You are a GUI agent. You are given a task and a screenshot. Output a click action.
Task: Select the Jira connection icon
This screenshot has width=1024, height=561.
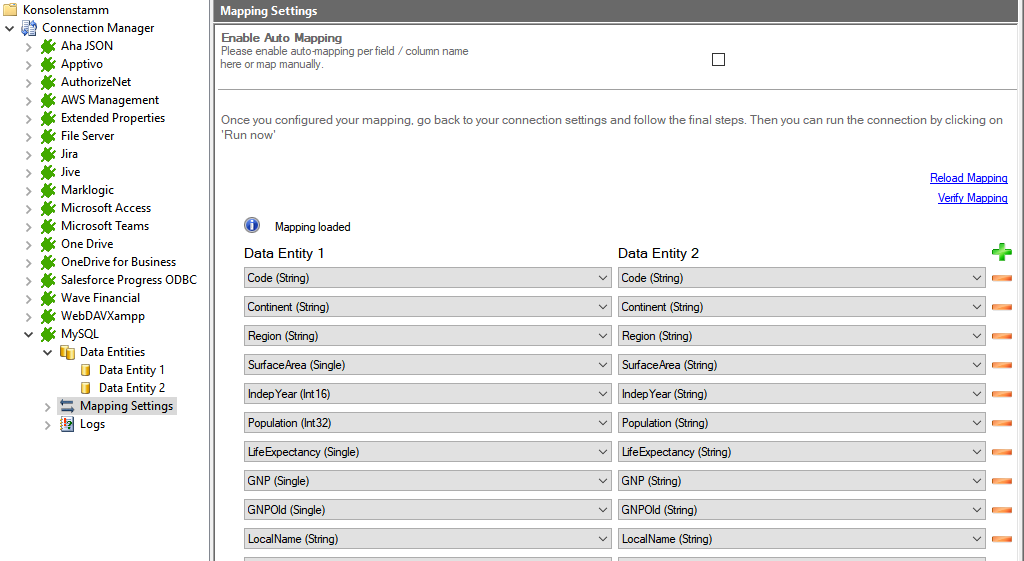pyautogui.click(x=48, y=154)
